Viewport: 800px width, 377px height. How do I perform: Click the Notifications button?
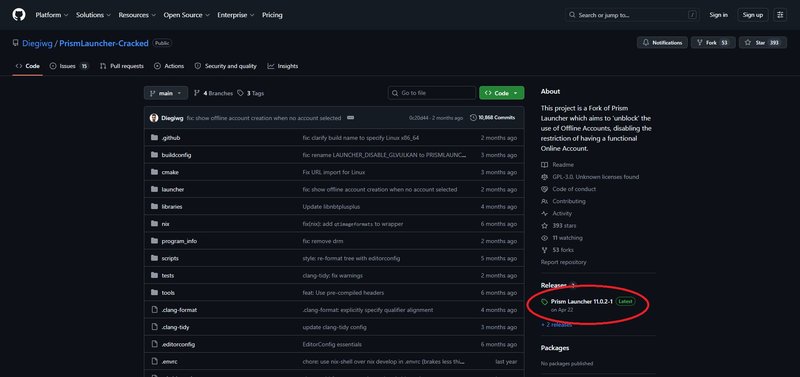click(x=662, y=43)
